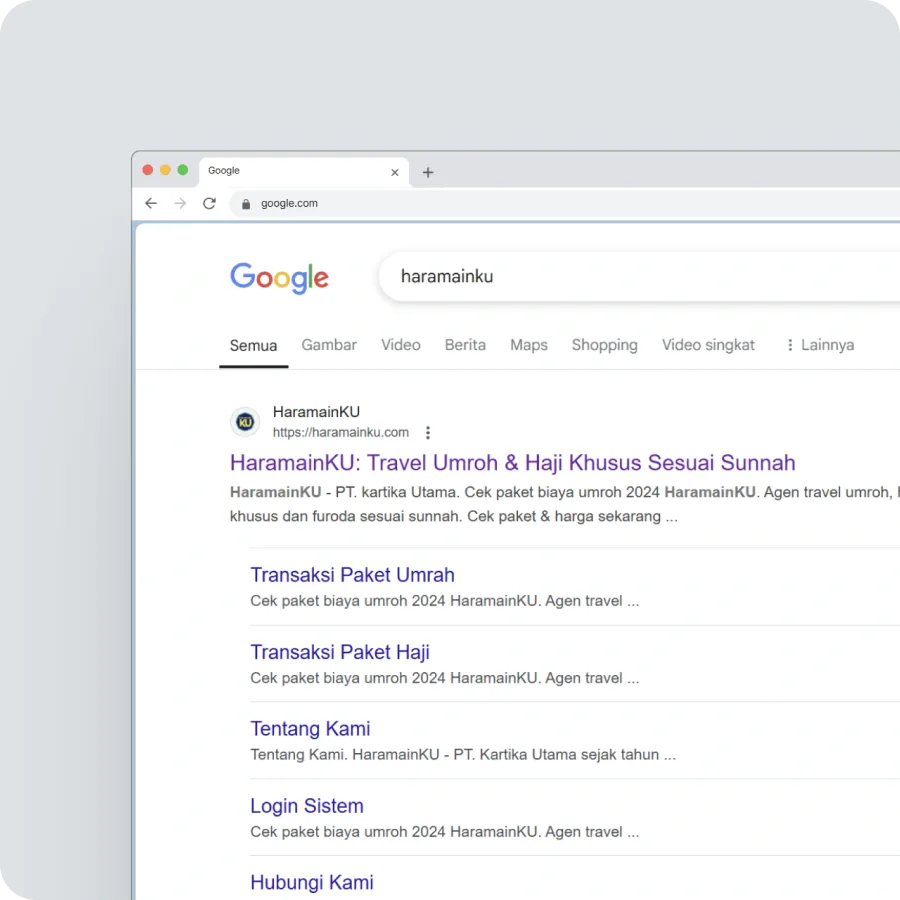Open the Shopping tab
The width and height of the screenshot is (900, 900).
pyautogui.click(x=604, y=345)
